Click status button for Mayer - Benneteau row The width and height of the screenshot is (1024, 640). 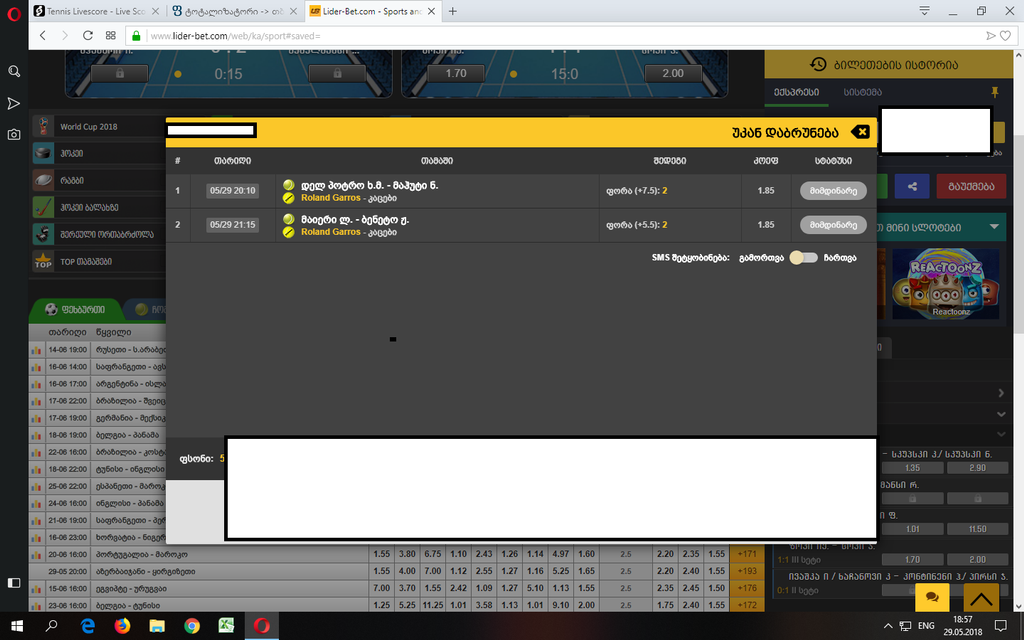click(833, 225)
